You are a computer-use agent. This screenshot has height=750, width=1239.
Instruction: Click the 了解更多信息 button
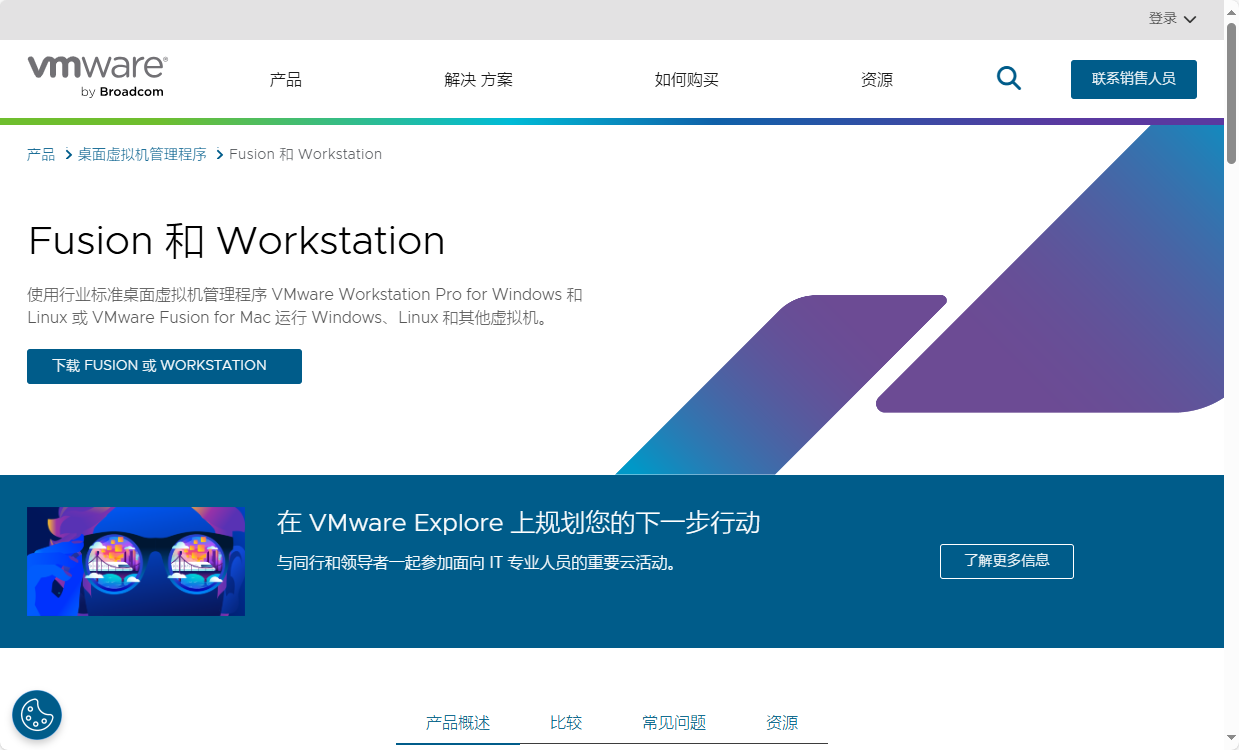pos(1007,561)
